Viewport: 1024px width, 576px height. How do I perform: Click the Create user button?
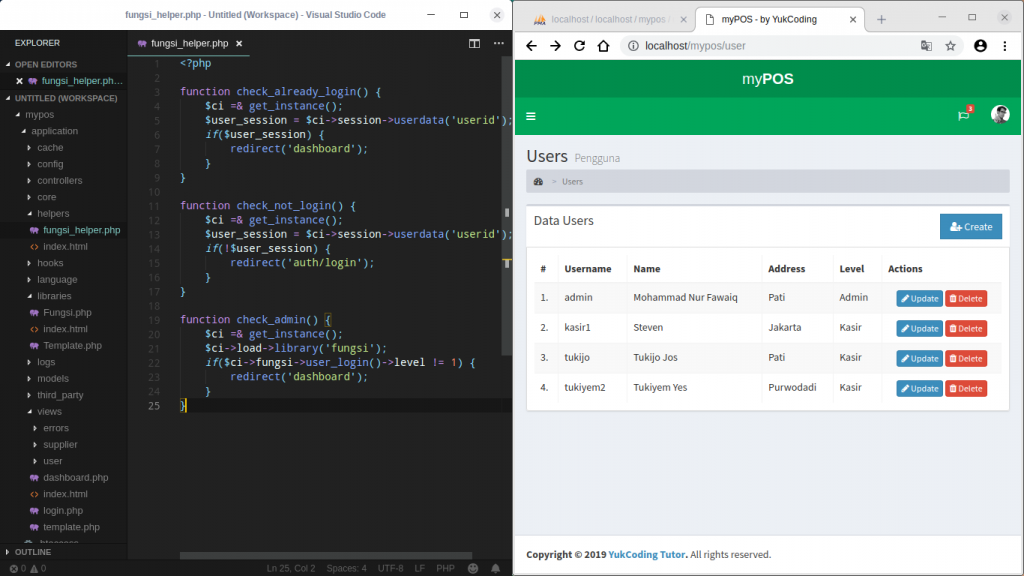click(970, 227)
